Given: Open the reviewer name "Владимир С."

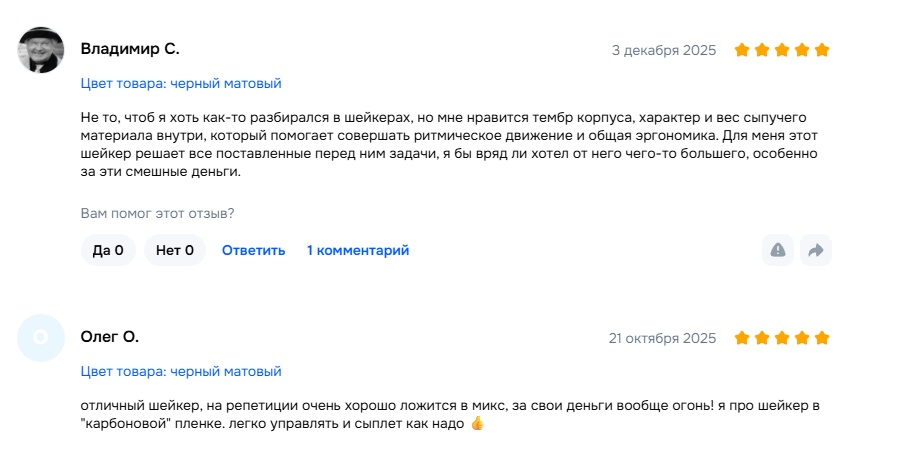Looking at the screenshot, I should click(x=130, y=49).
